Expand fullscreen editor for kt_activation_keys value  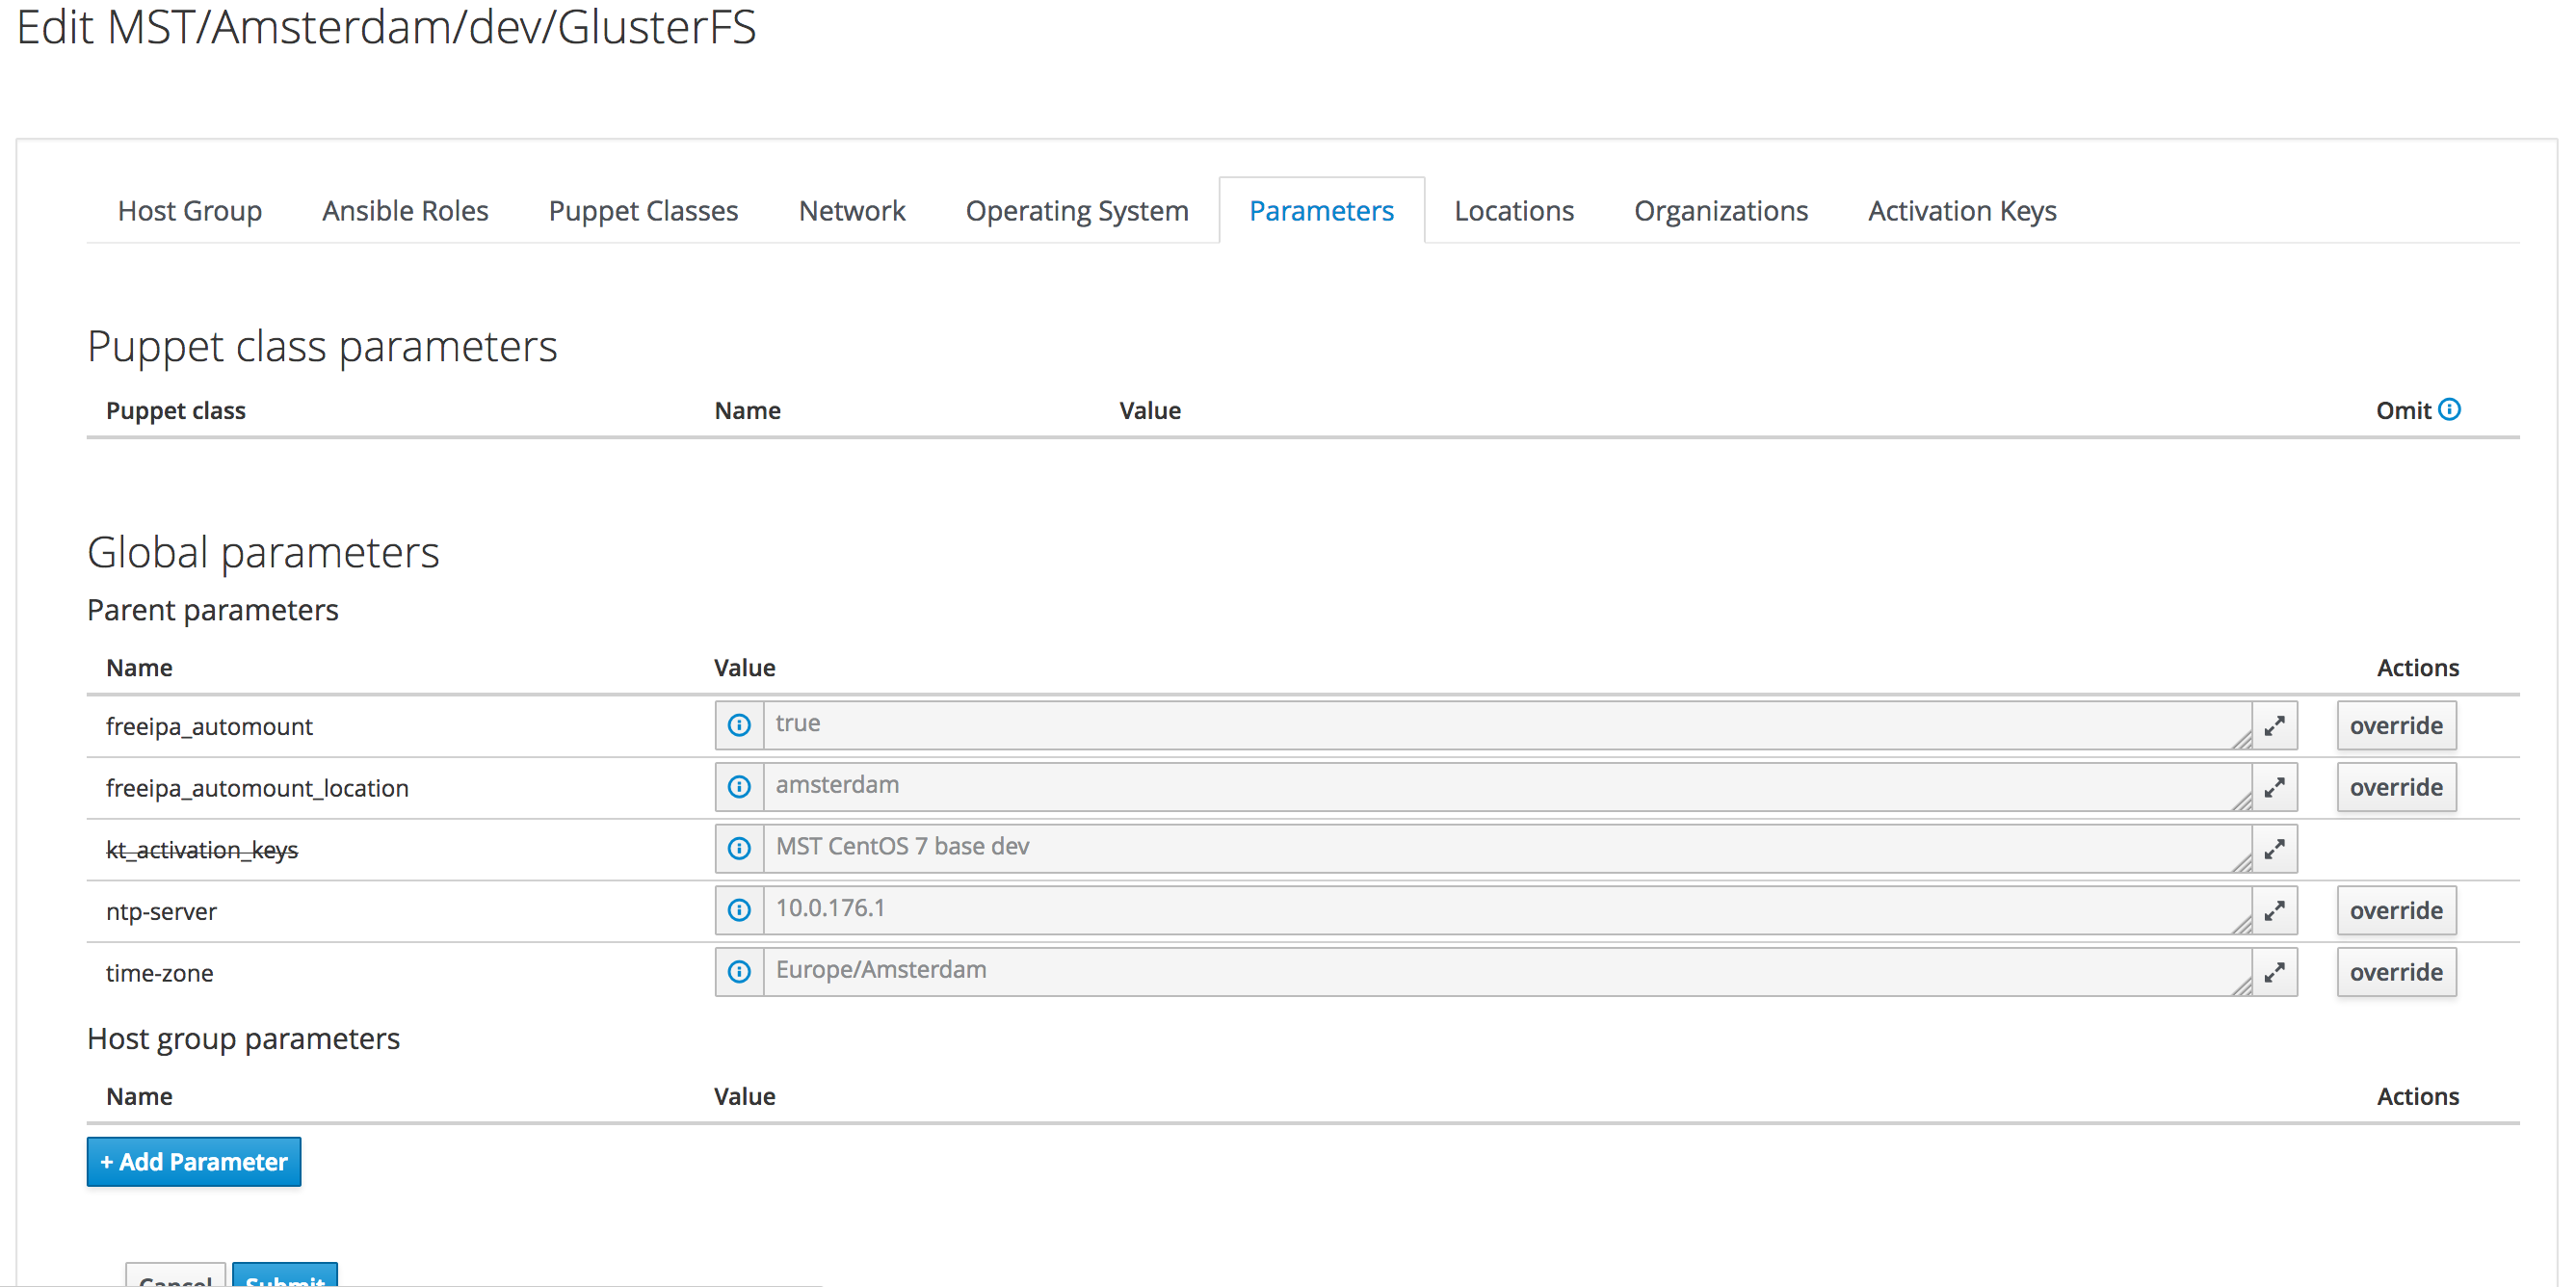[2274, 849]
